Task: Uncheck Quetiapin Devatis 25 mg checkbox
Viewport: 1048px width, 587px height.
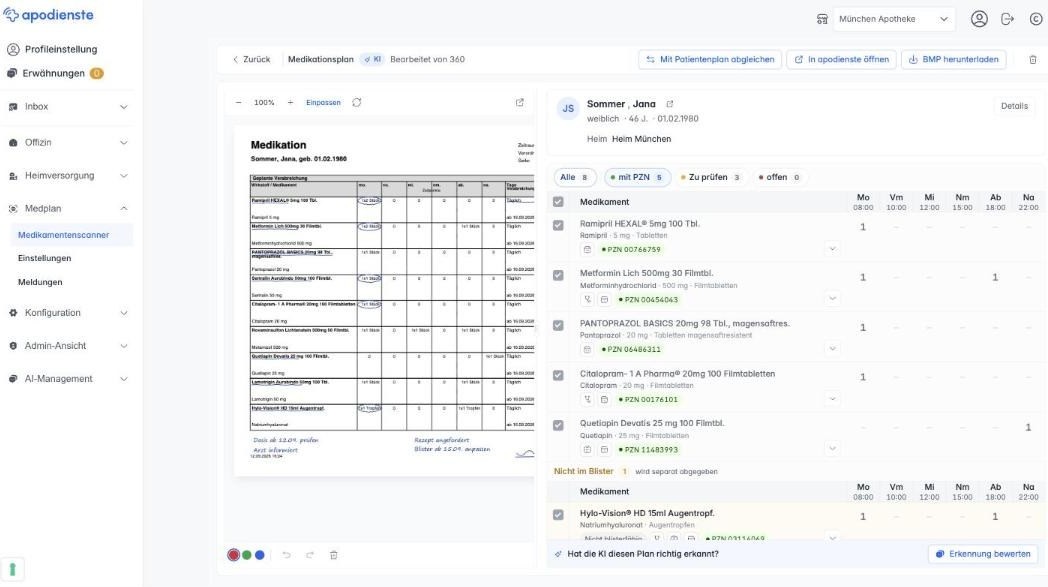Action: click(x=558, y=425)
